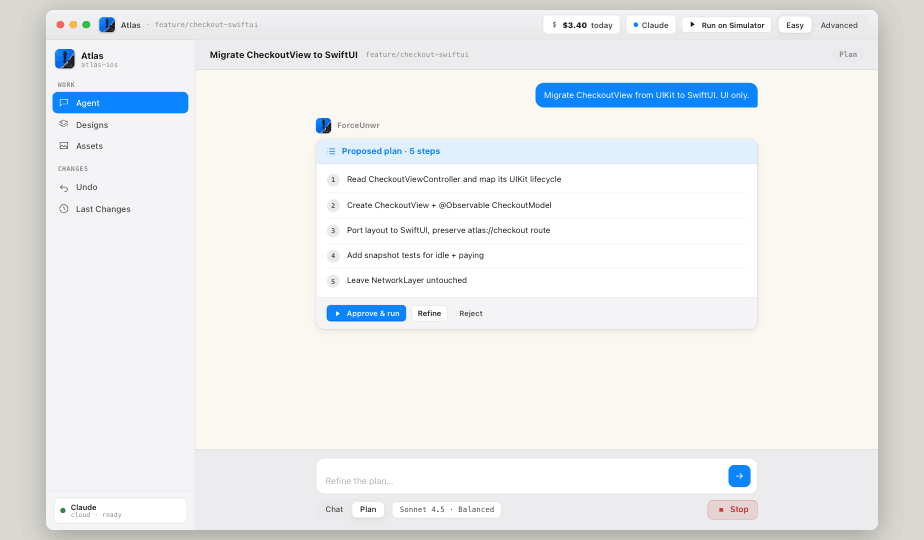Click the Assets image icon
This screenshot has width=924, height=540.
(64, 146)
